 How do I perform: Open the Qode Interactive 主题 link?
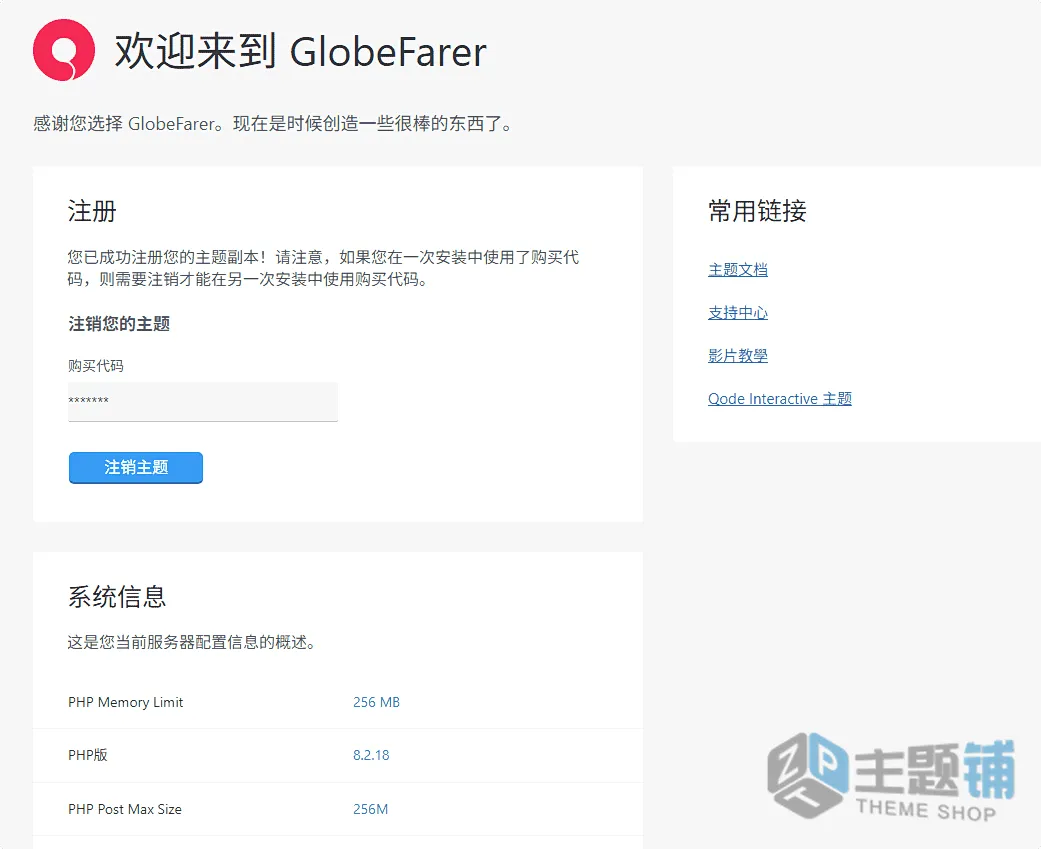779,398
